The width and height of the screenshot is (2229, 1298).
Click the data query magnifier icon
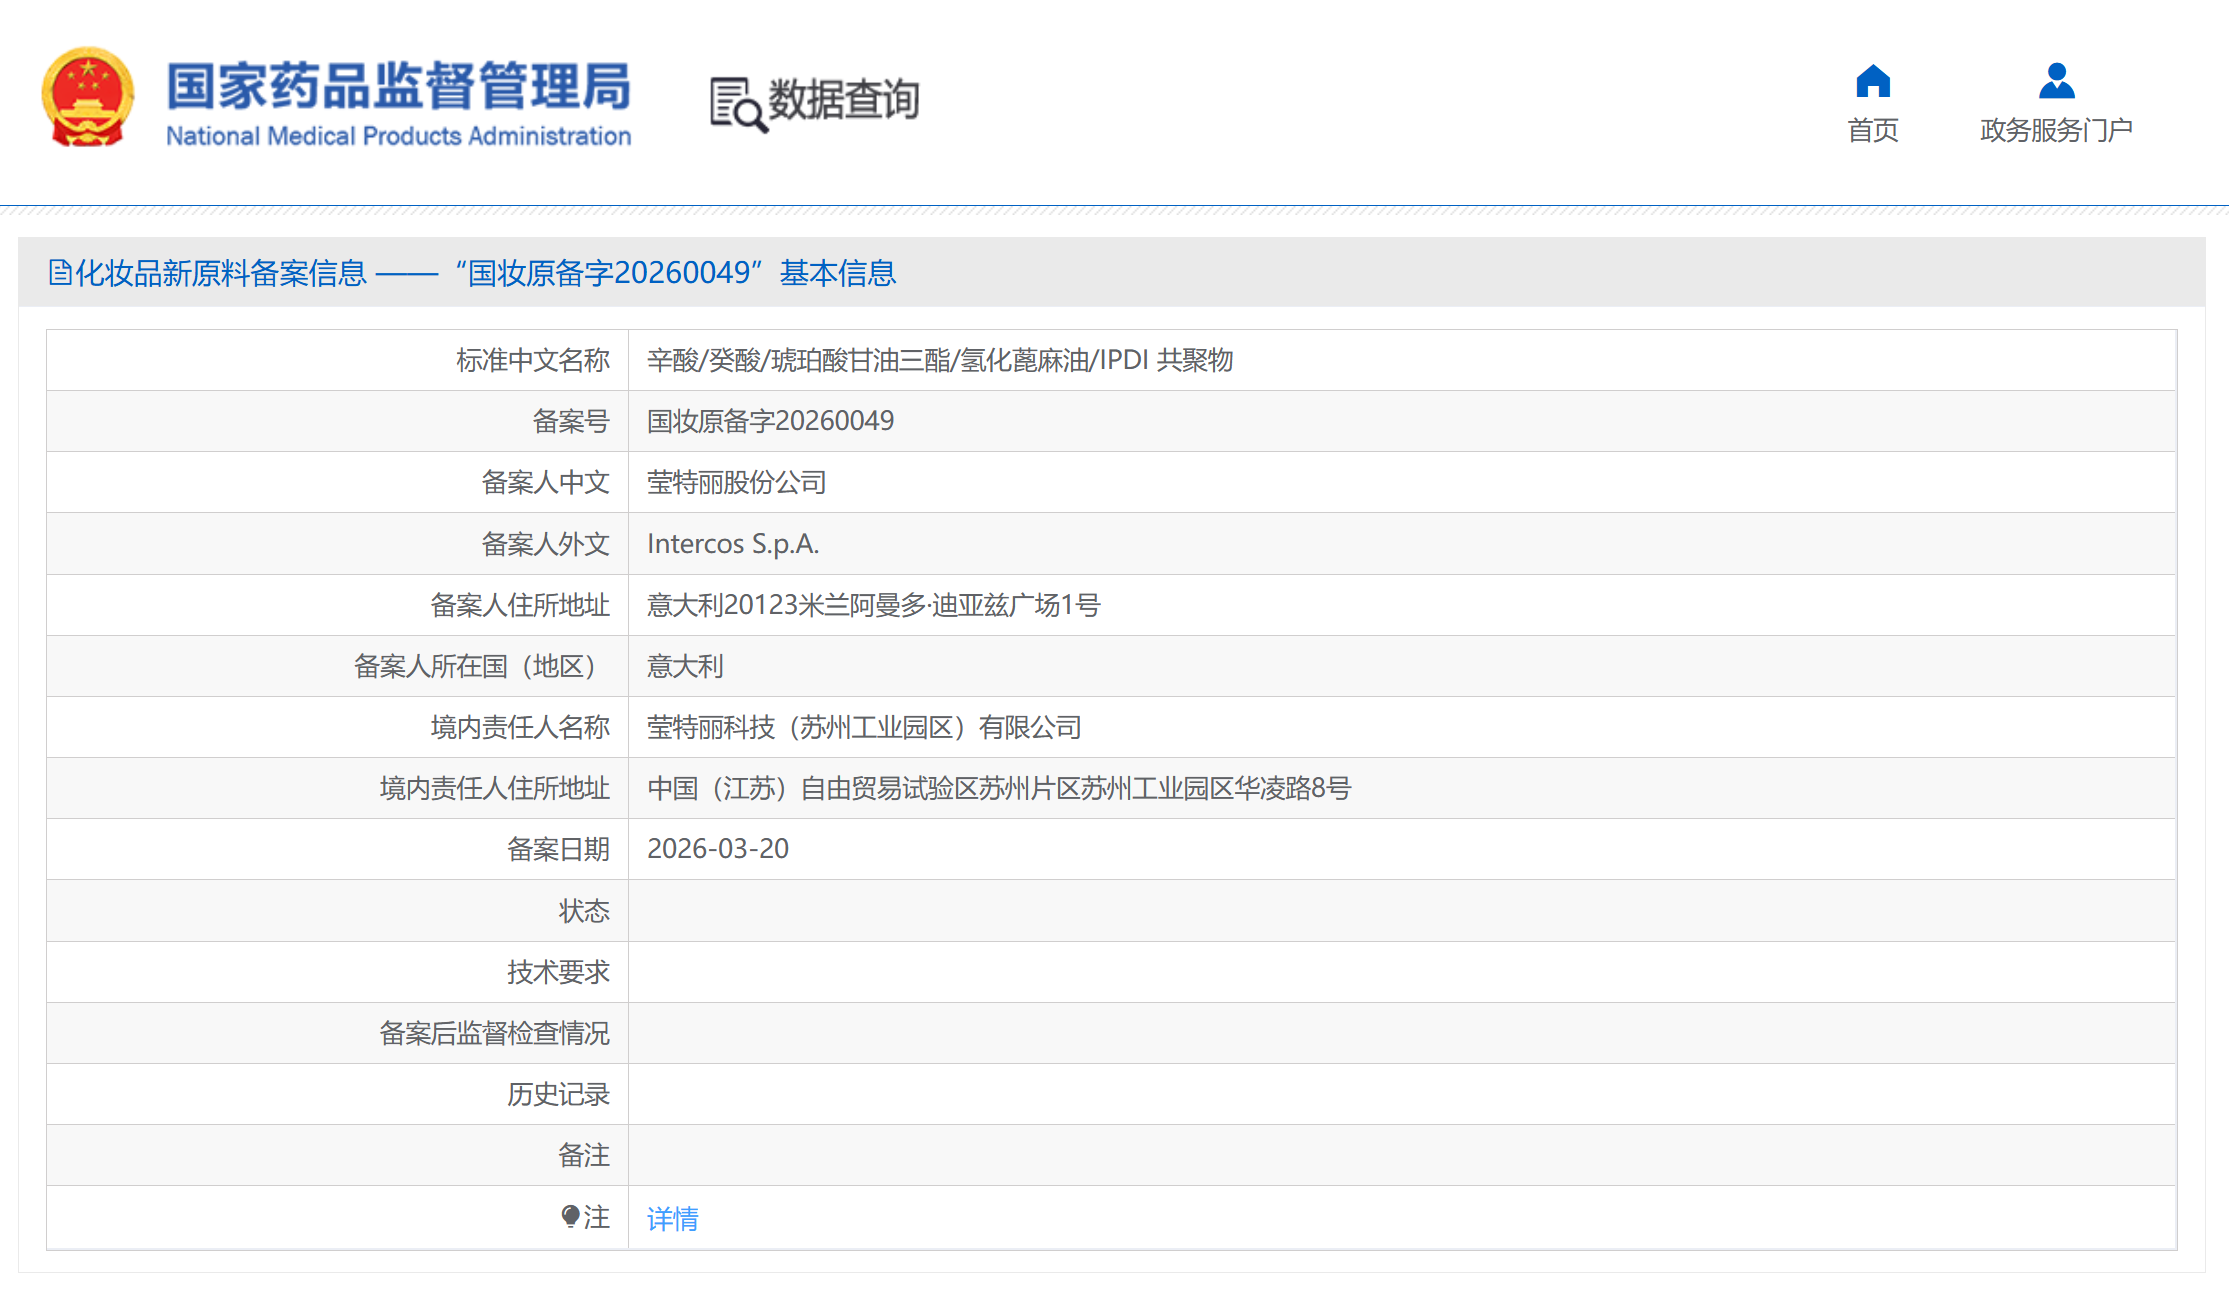(738, 105)
